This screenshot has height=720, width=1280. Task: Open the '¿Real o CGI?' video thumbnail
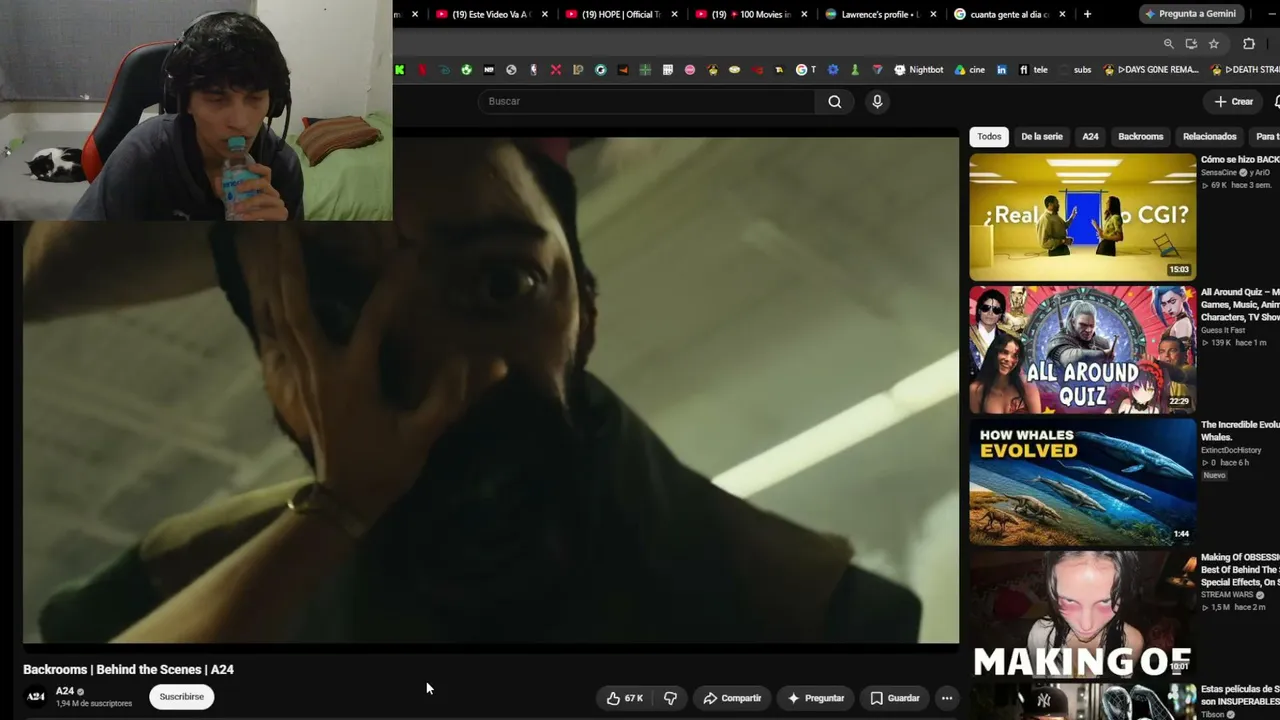1082,217
